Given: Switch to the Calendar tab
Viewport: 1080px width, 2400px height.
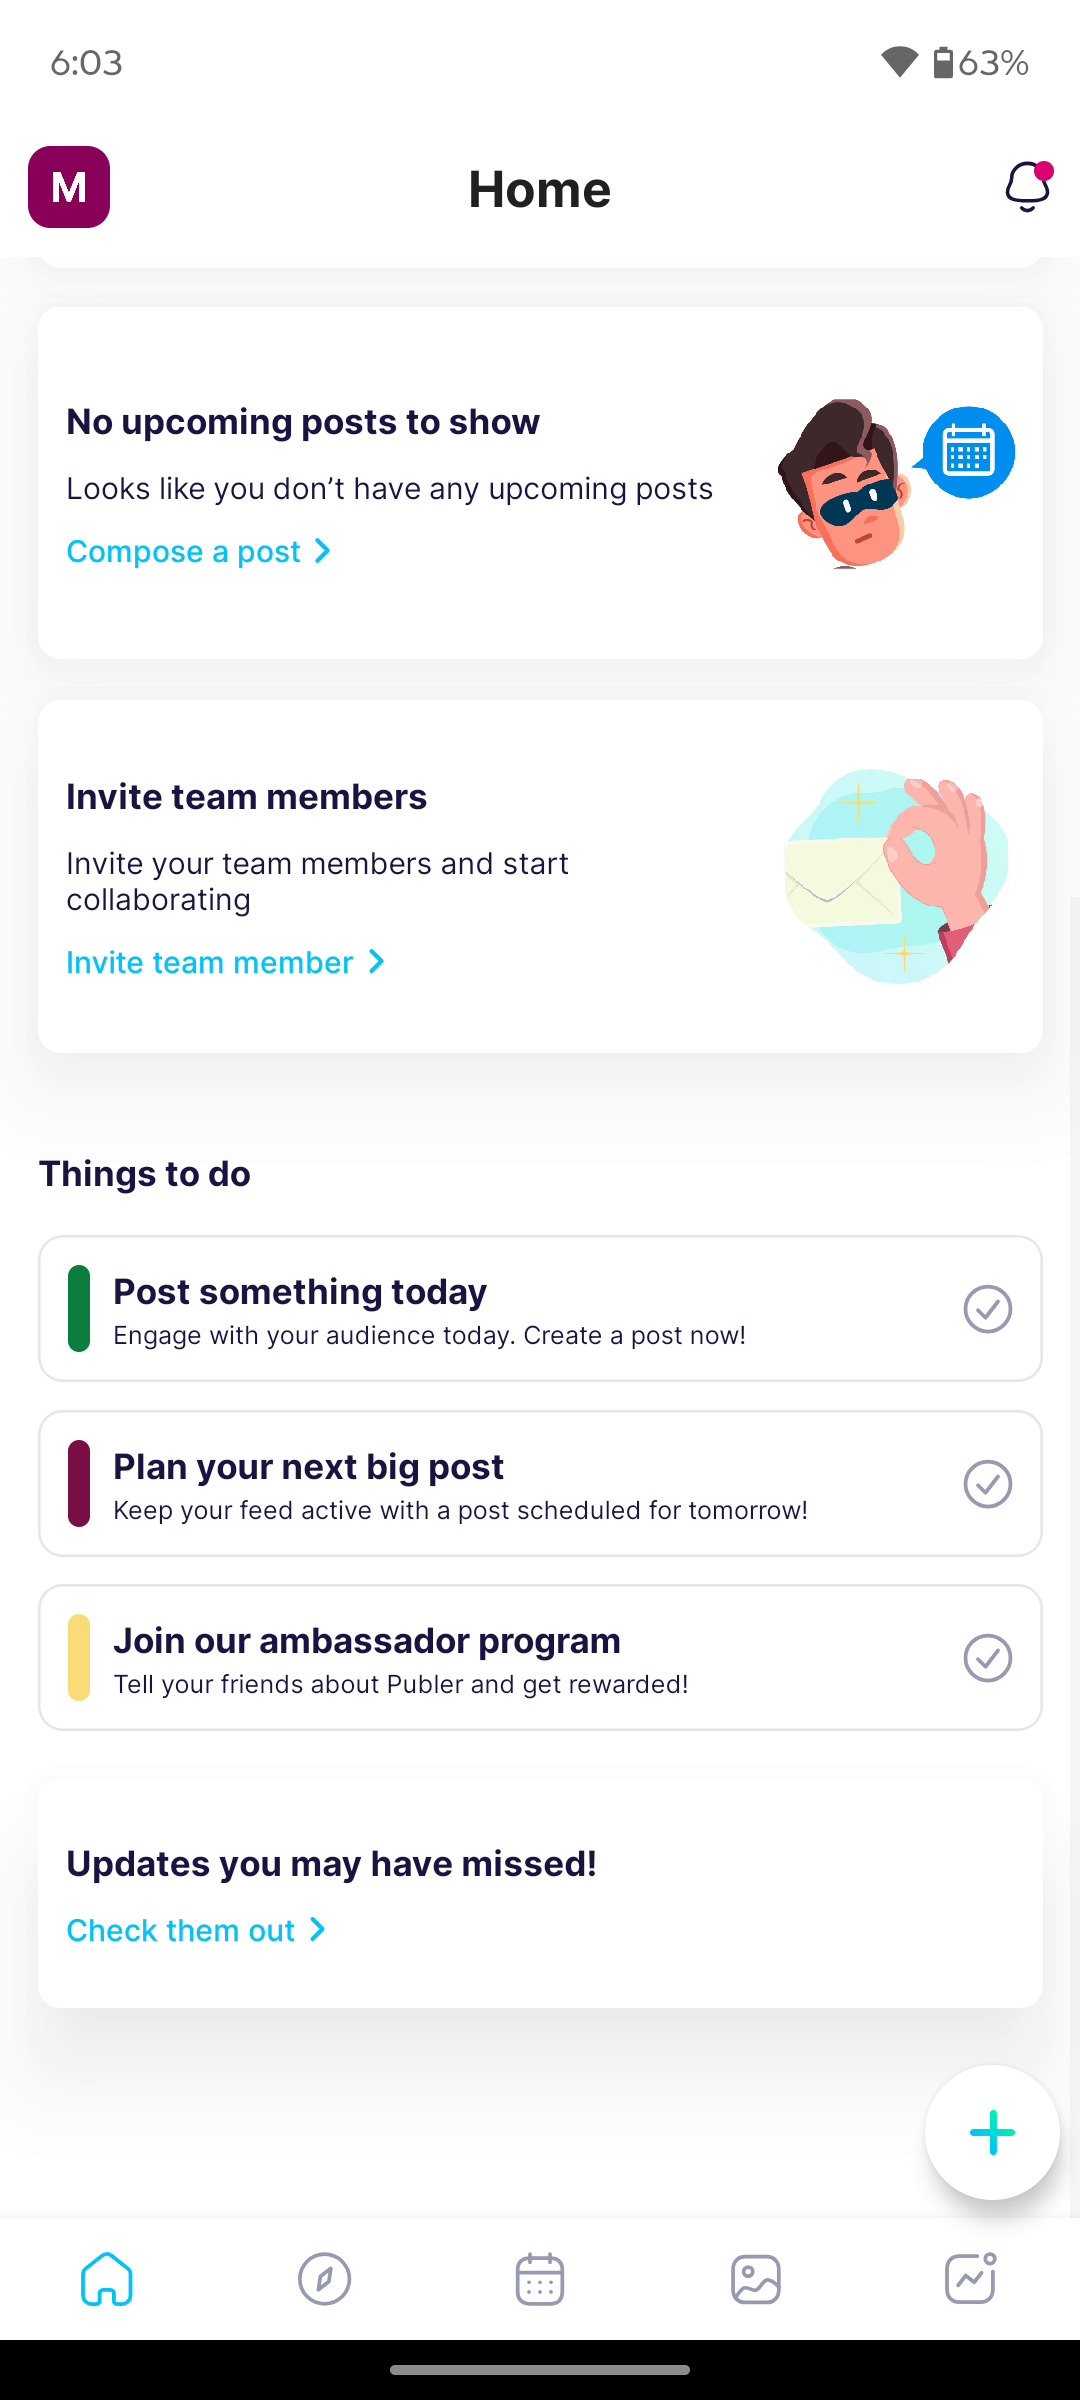Looking at the screenshot, I should coord(539,2278).
